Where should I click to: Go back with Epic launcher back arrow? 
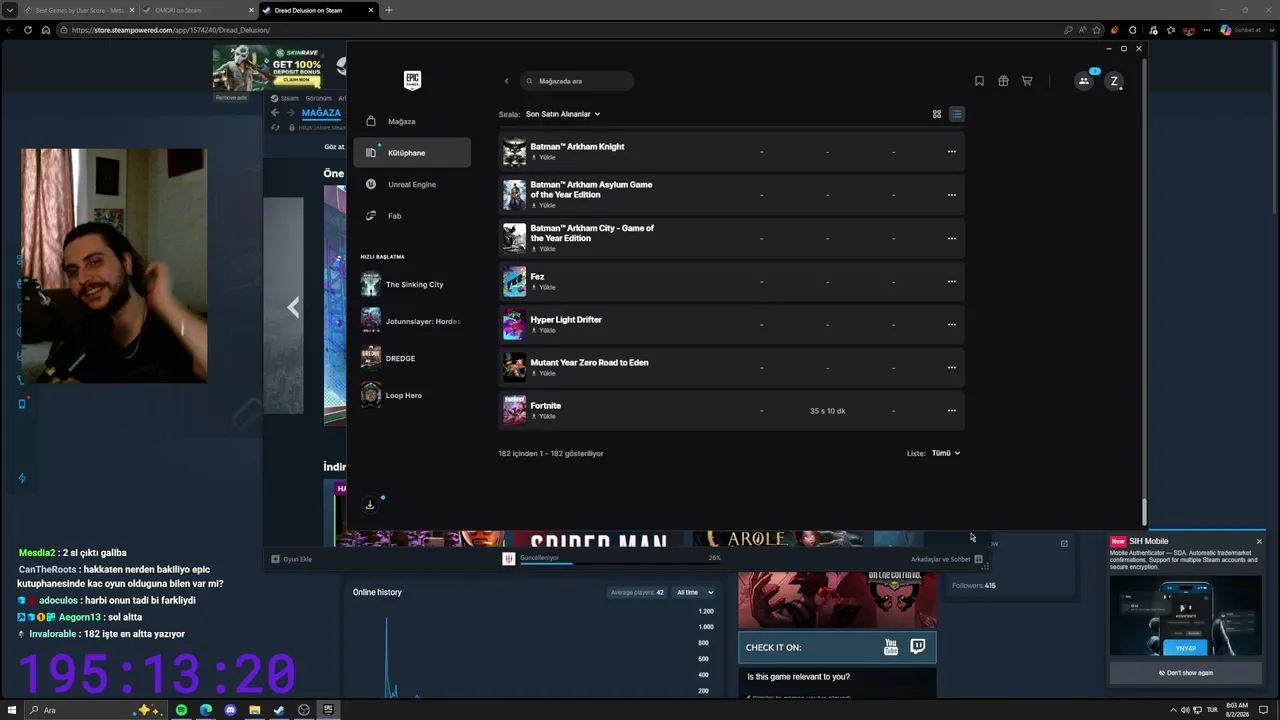point(506,81)
